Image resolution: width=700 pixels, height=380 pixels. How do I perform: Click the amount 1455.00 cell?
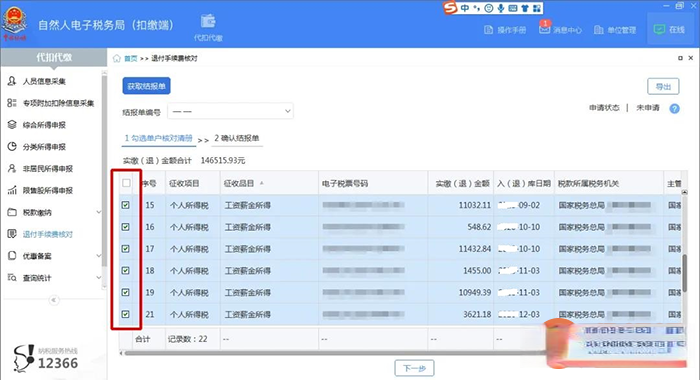[x=477, y=271]
